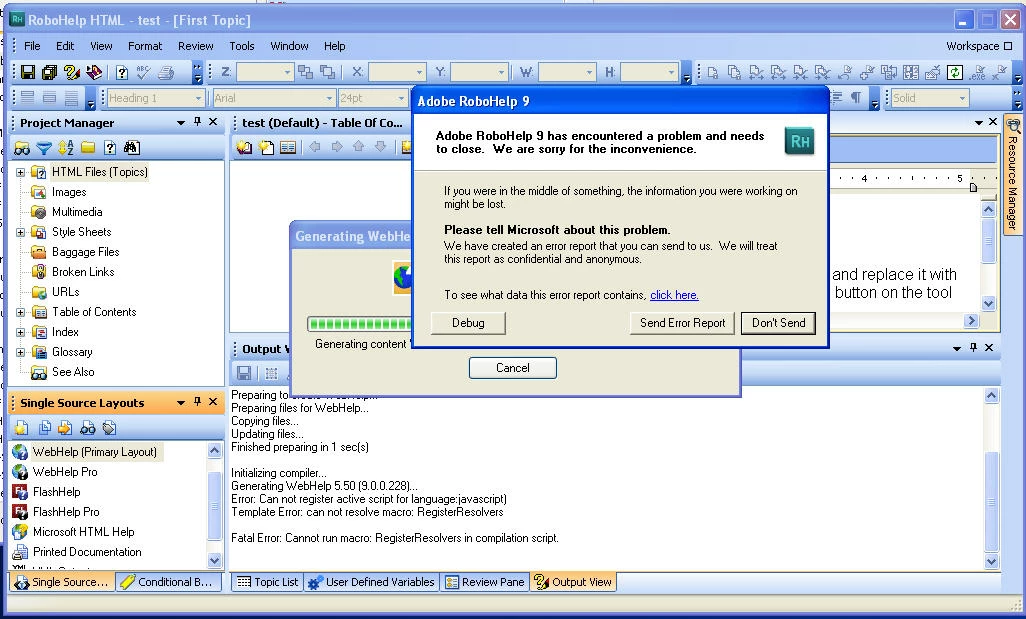Cancel the Generating WebHelp dialog

512,368
